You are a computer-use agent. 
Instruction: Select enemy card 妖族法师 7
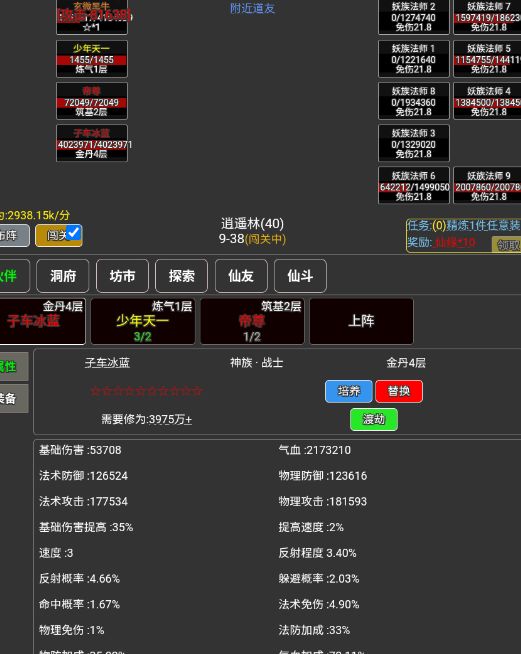click(487, 17)
